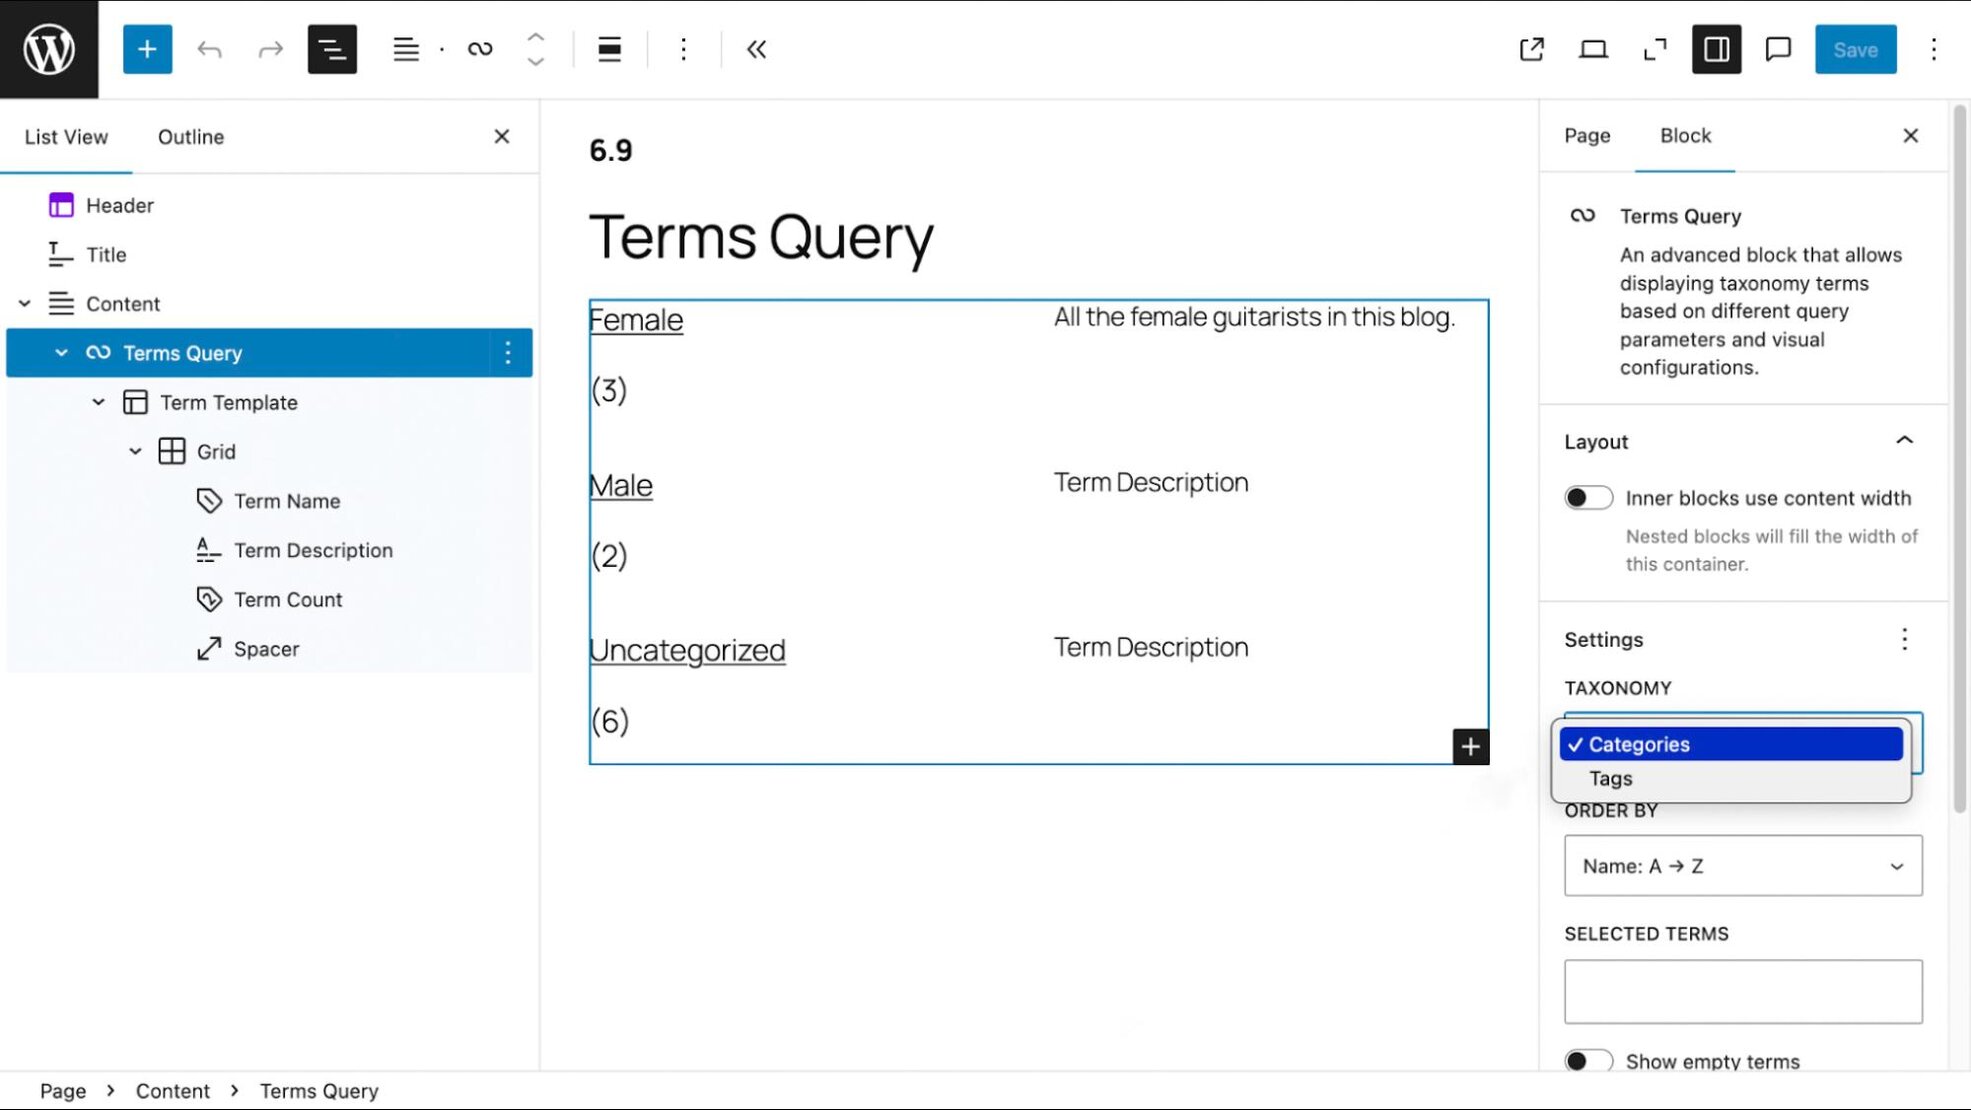Image resolution: width=1971 pixels, height=1110 pixels.
Task: Toggle the settings sidebar
Action: (x=1716, y=49)
